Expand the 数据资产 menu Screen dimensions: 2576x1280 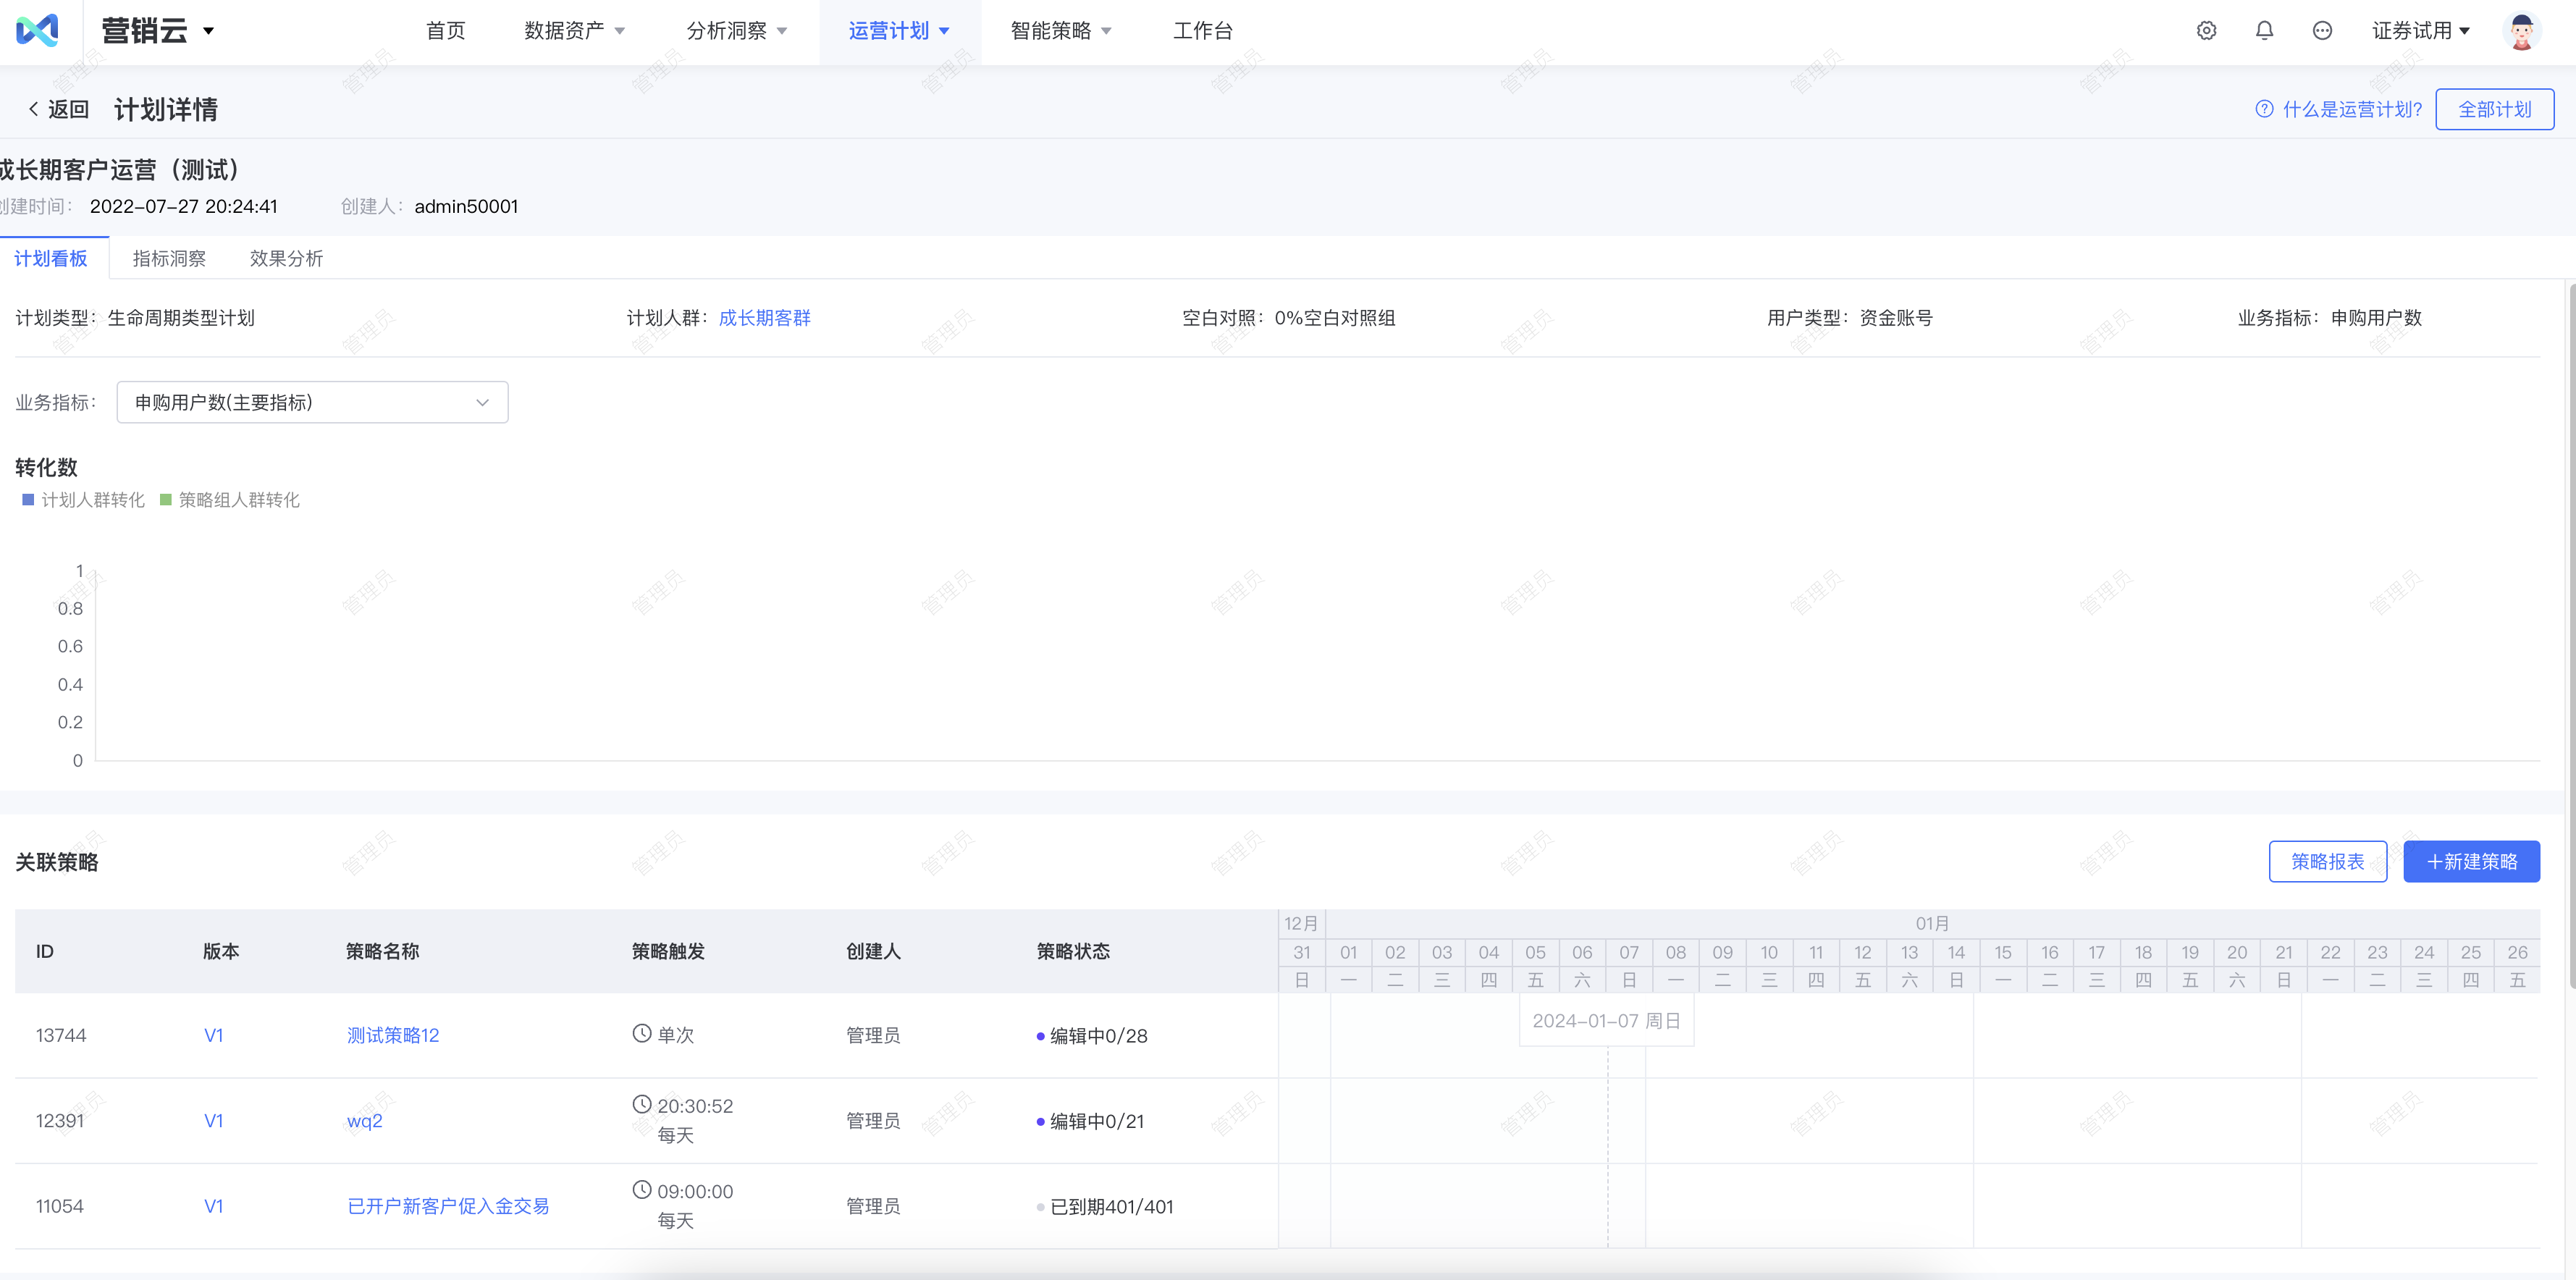point(575,31)
